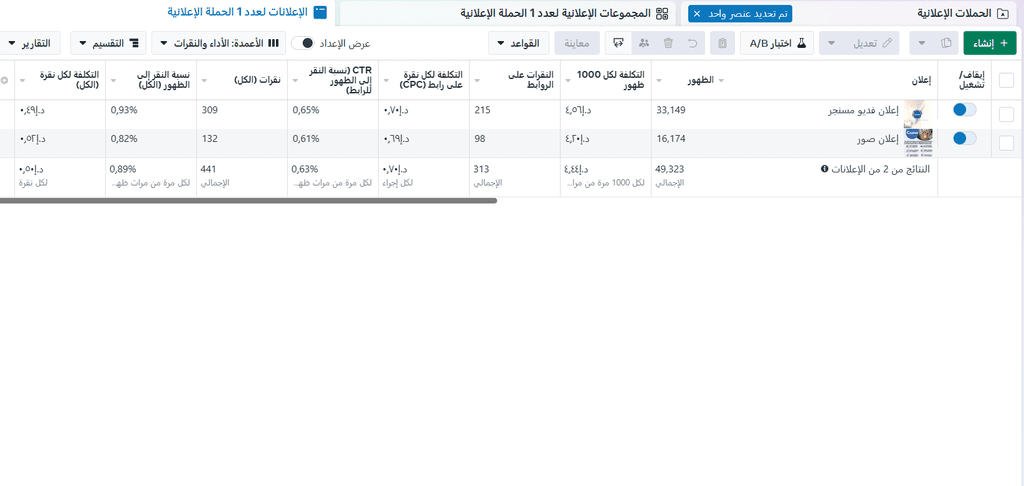Toggle the عرض الإعداد switch

[x=303, y=43]
